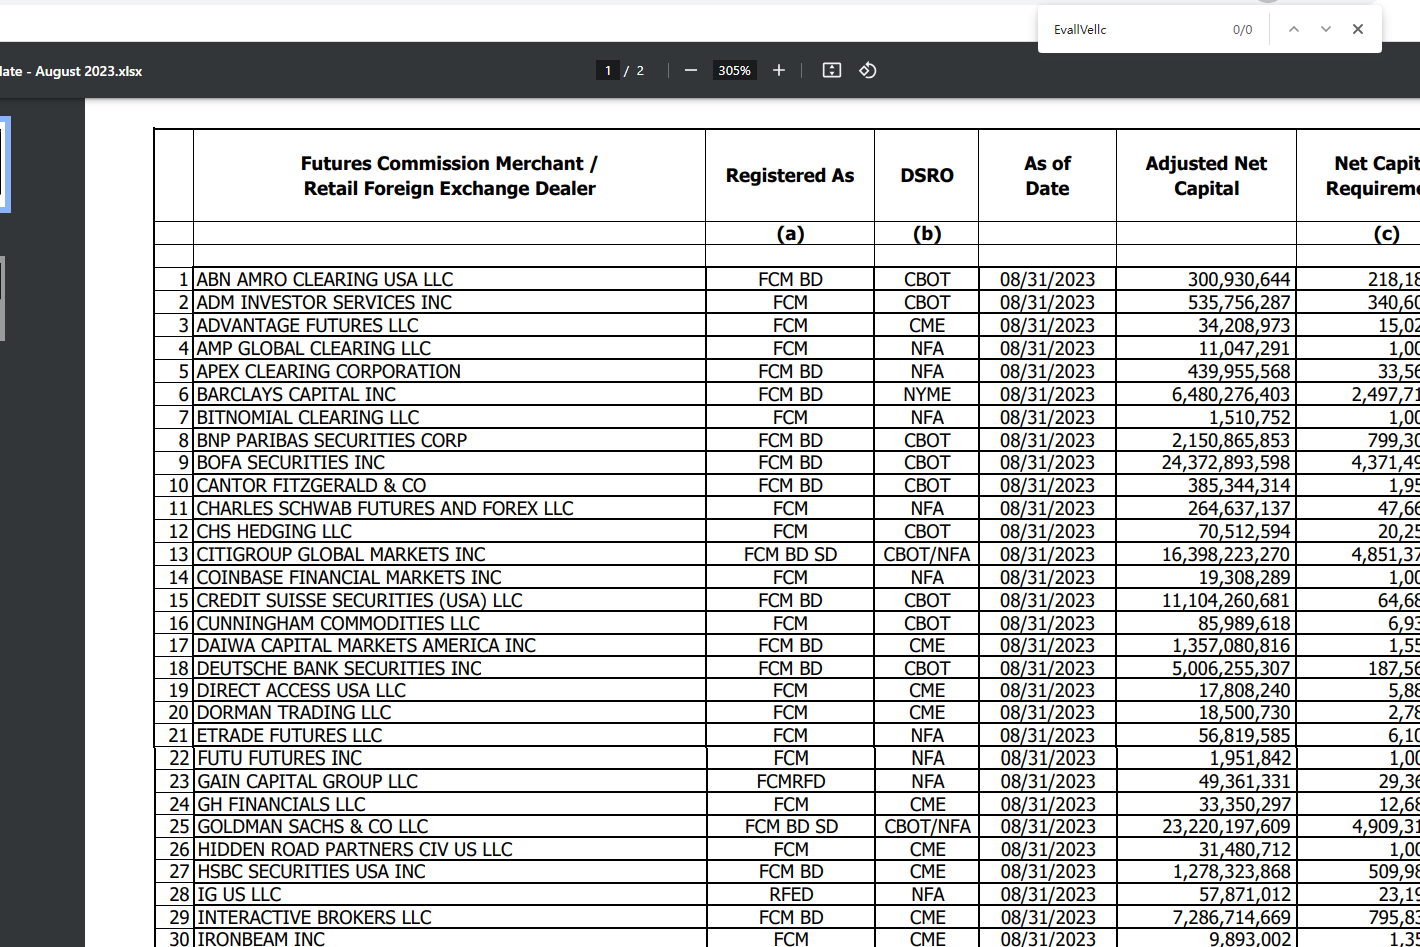Click the zoom out minus icon

[690, 70]
